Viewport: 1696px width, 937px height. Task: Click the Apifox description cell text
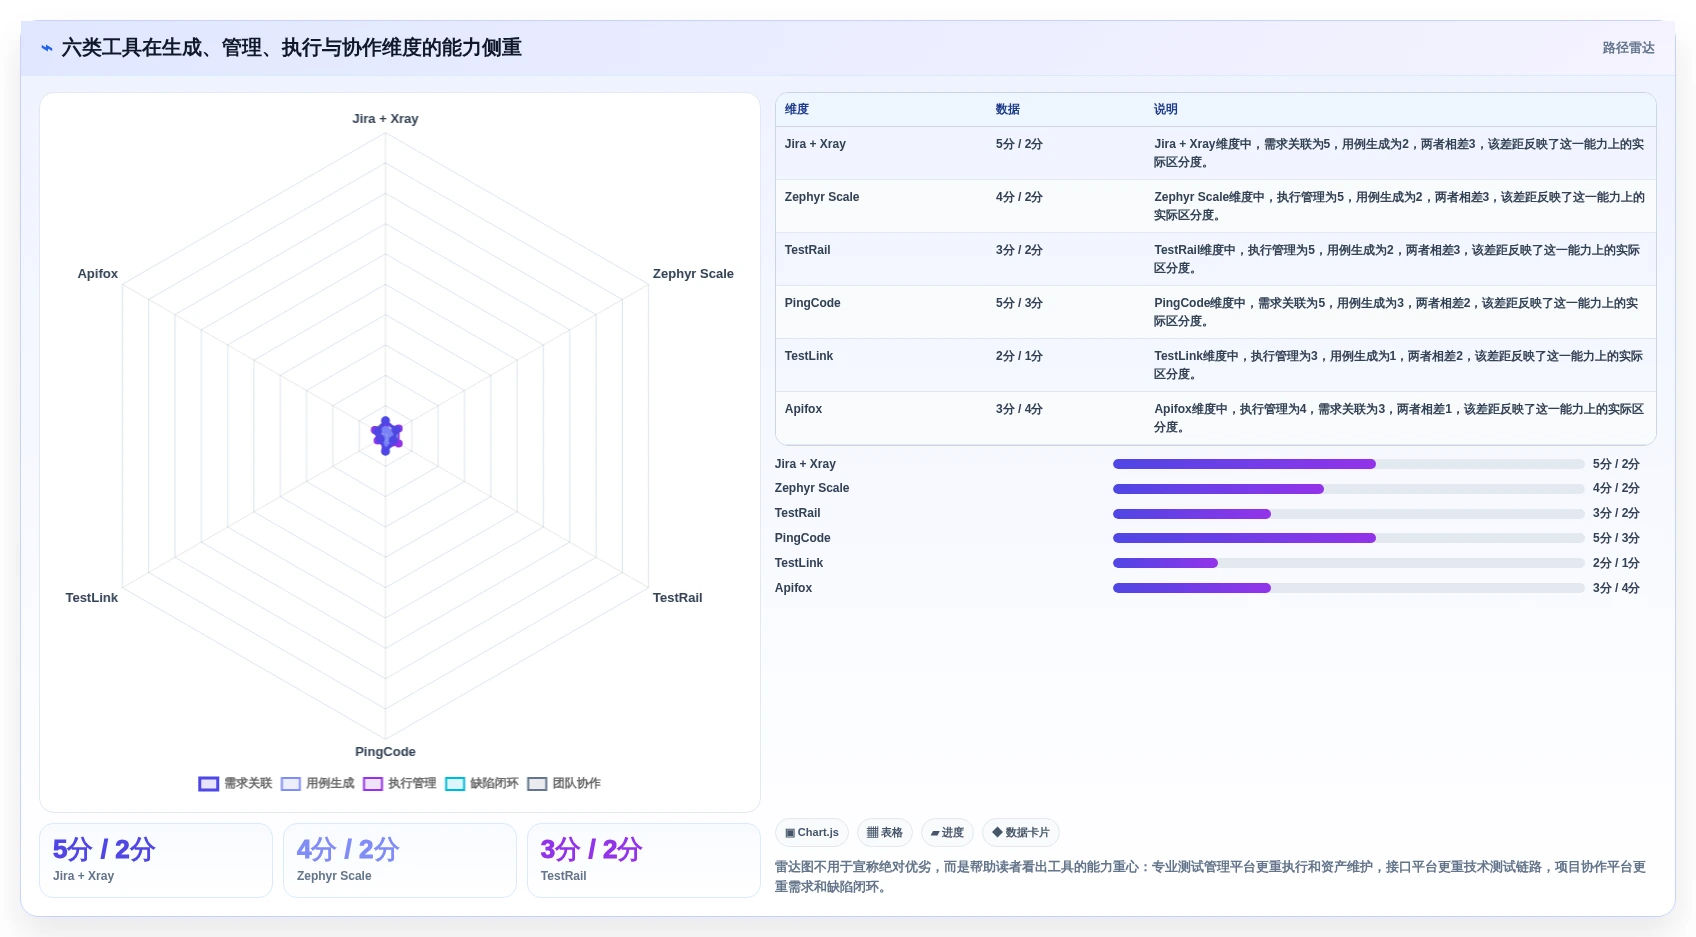pos(1399,418)
